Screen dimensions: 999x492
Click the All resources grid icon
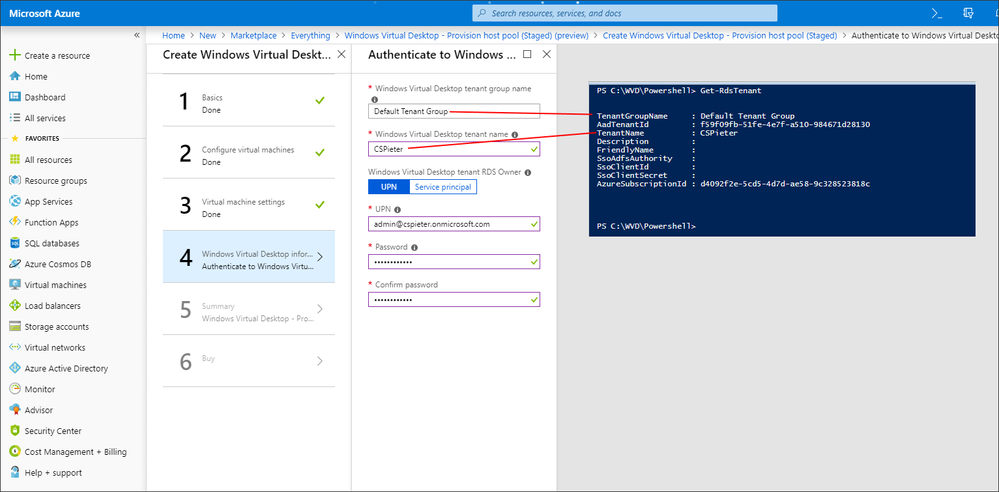(15, 160)
